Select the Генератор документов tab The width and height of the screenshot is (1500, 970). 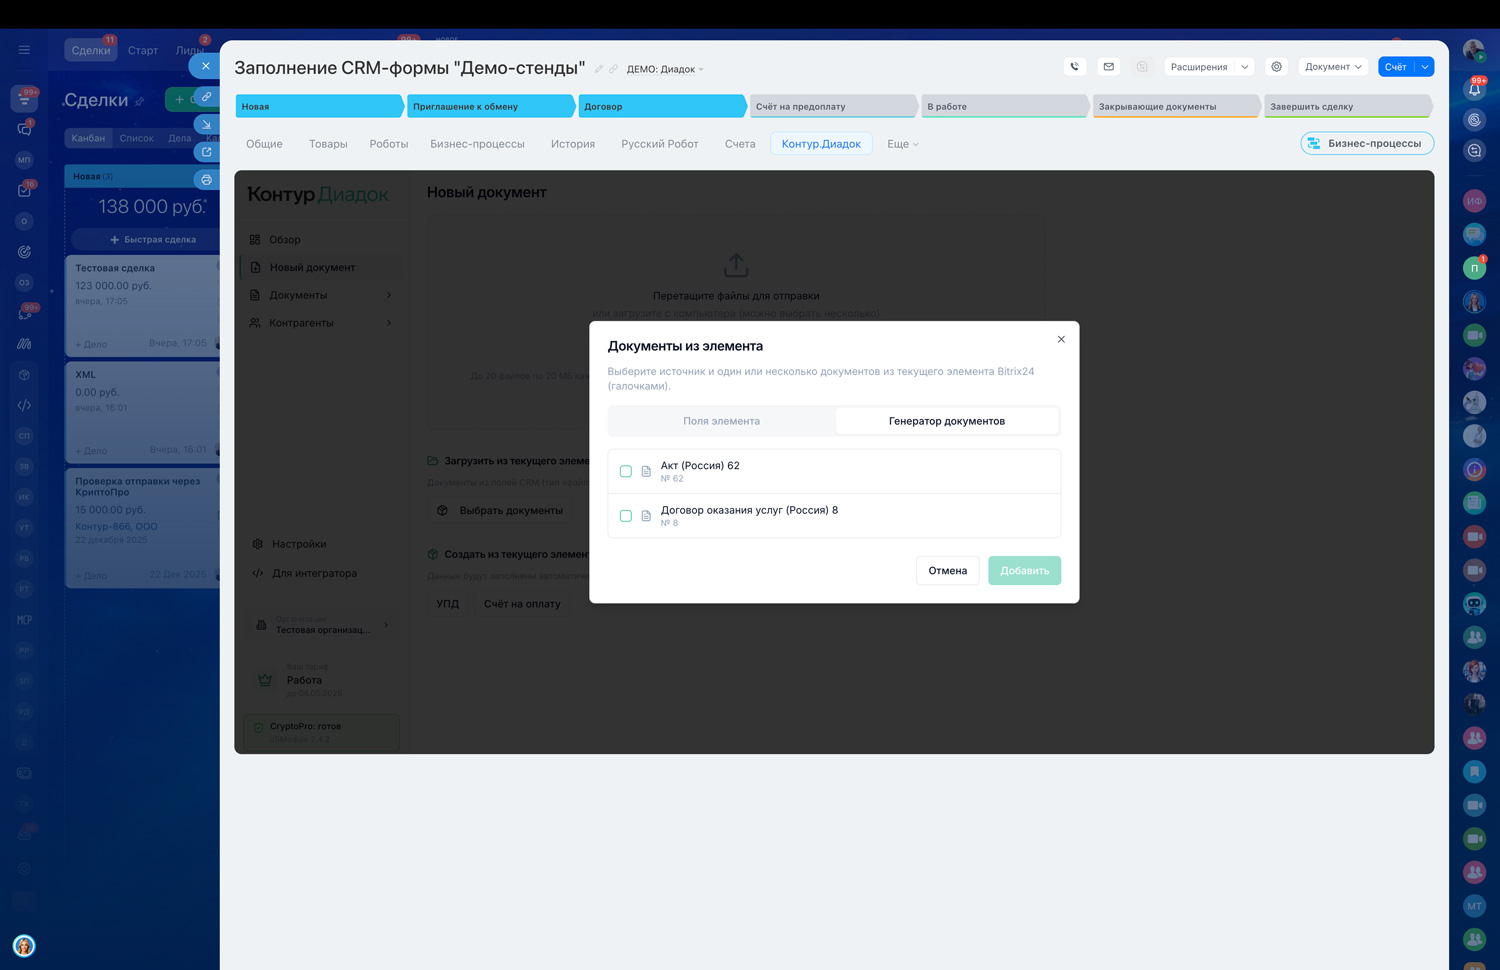click(x=947, y=421)
